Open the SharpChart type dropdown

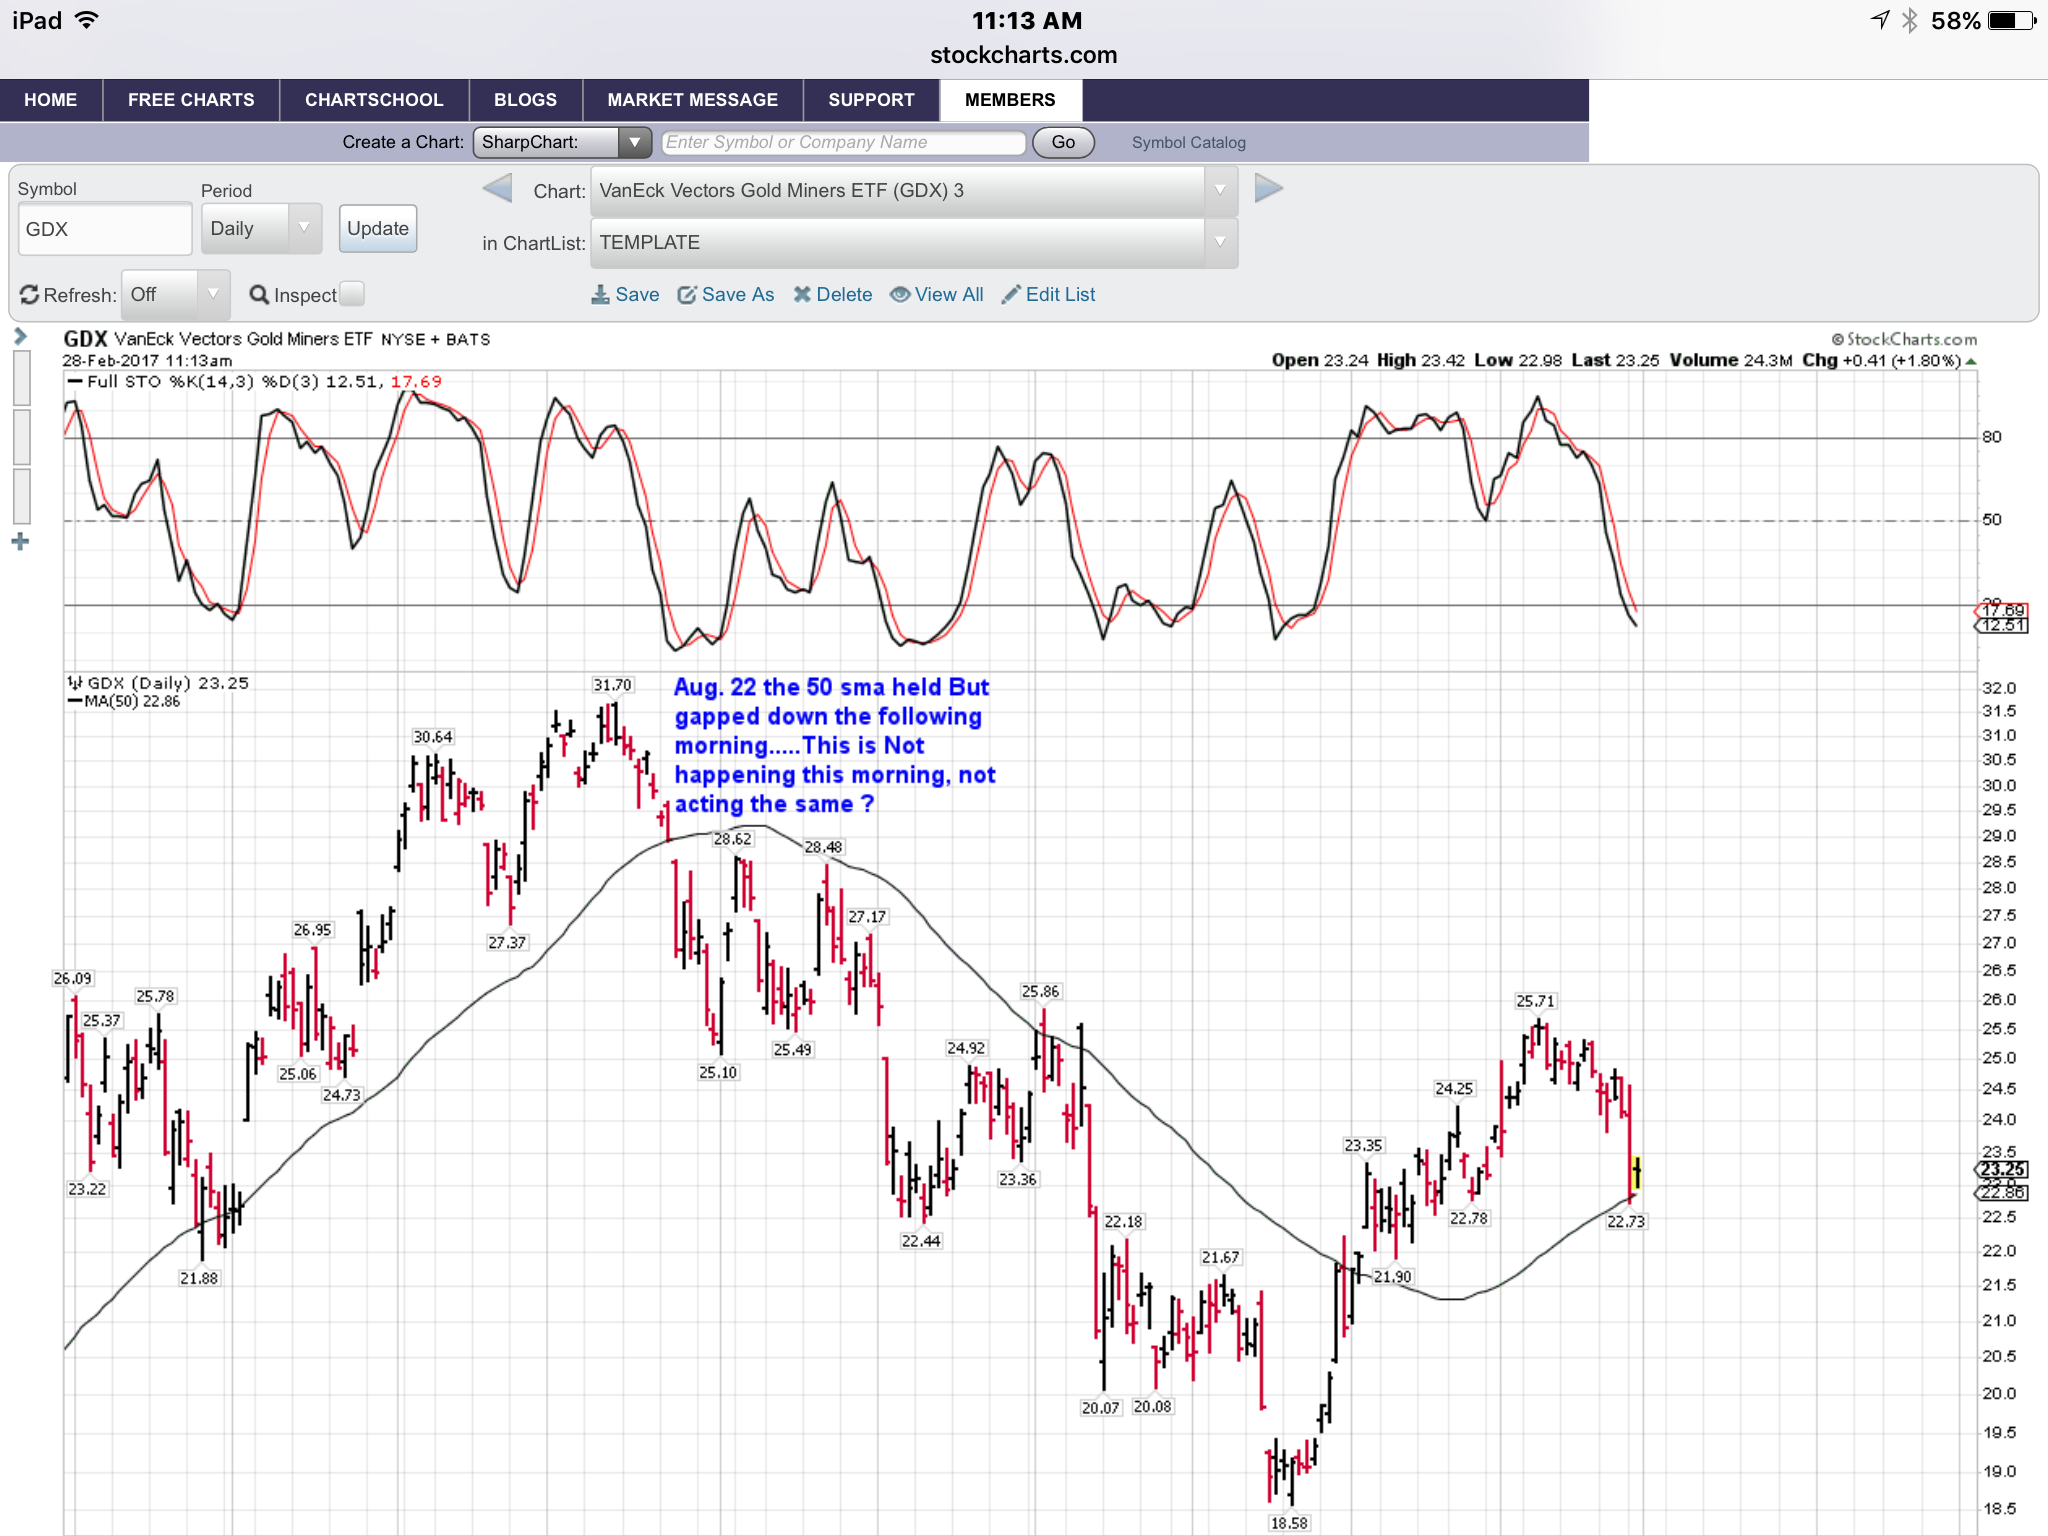pyautogui.click(x=562, y=142)
